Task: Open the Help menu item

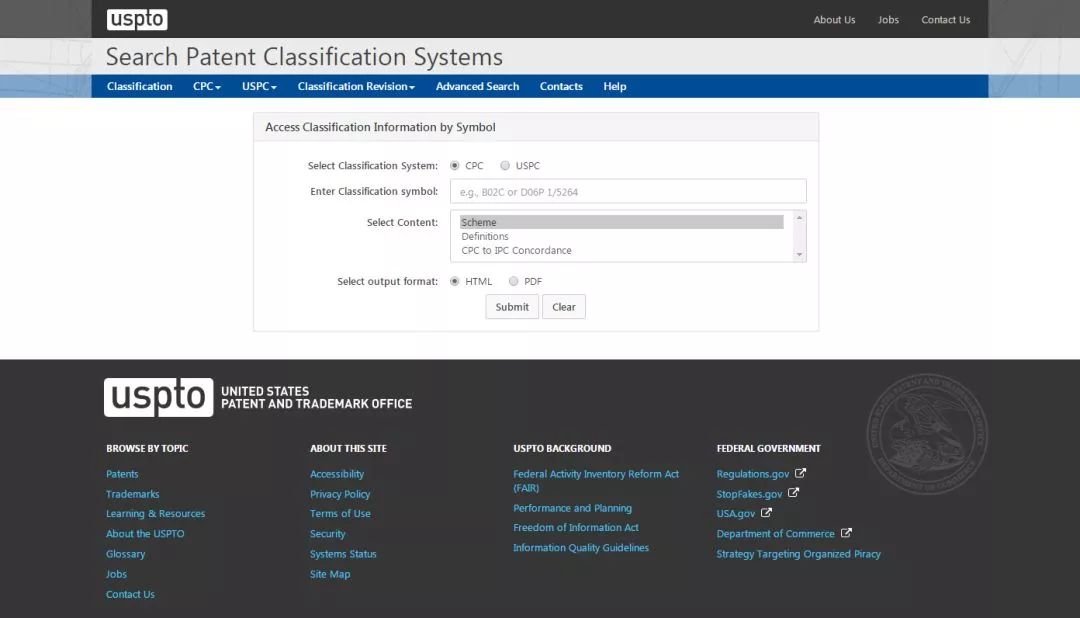Action: point(614,87)
